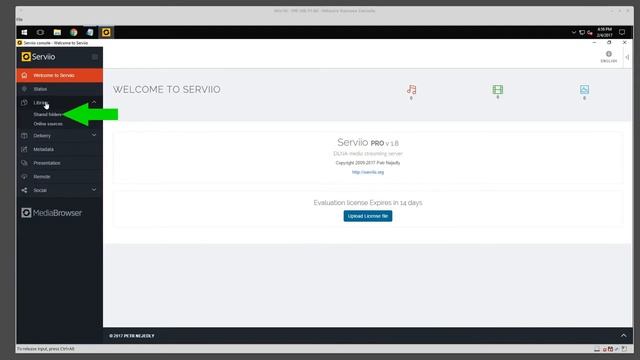Open the http://serviio.org link
This screenshot has height=360, width=640.
point(368,172)
